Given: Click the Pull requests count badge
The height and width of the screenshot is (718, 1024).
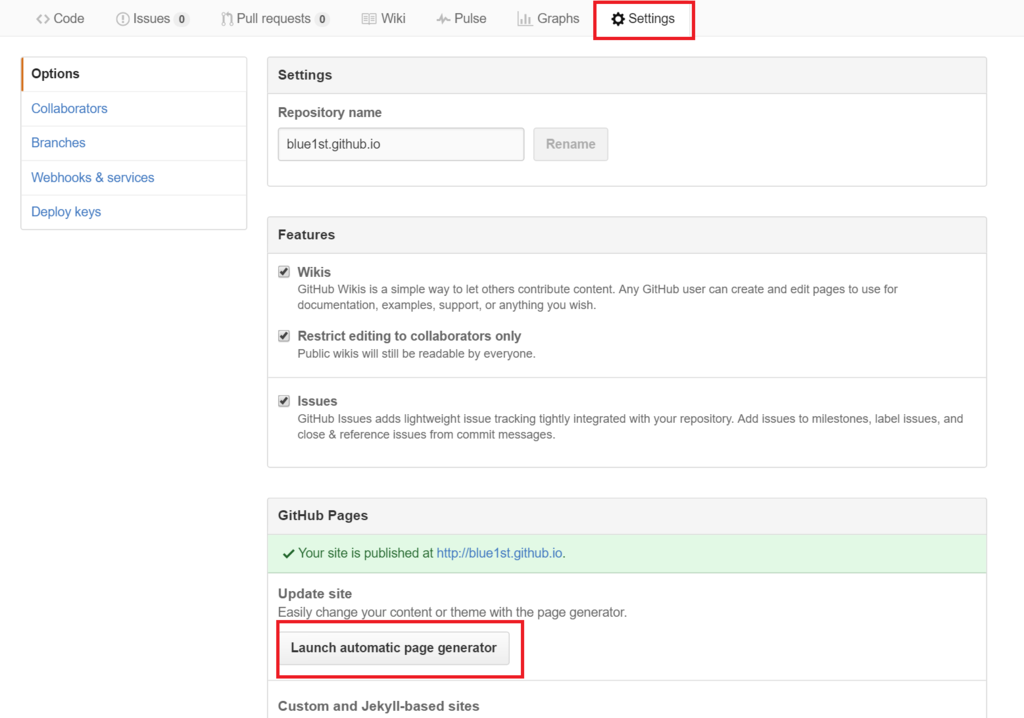Looking at the screenshot, I should tap(322, 20).
